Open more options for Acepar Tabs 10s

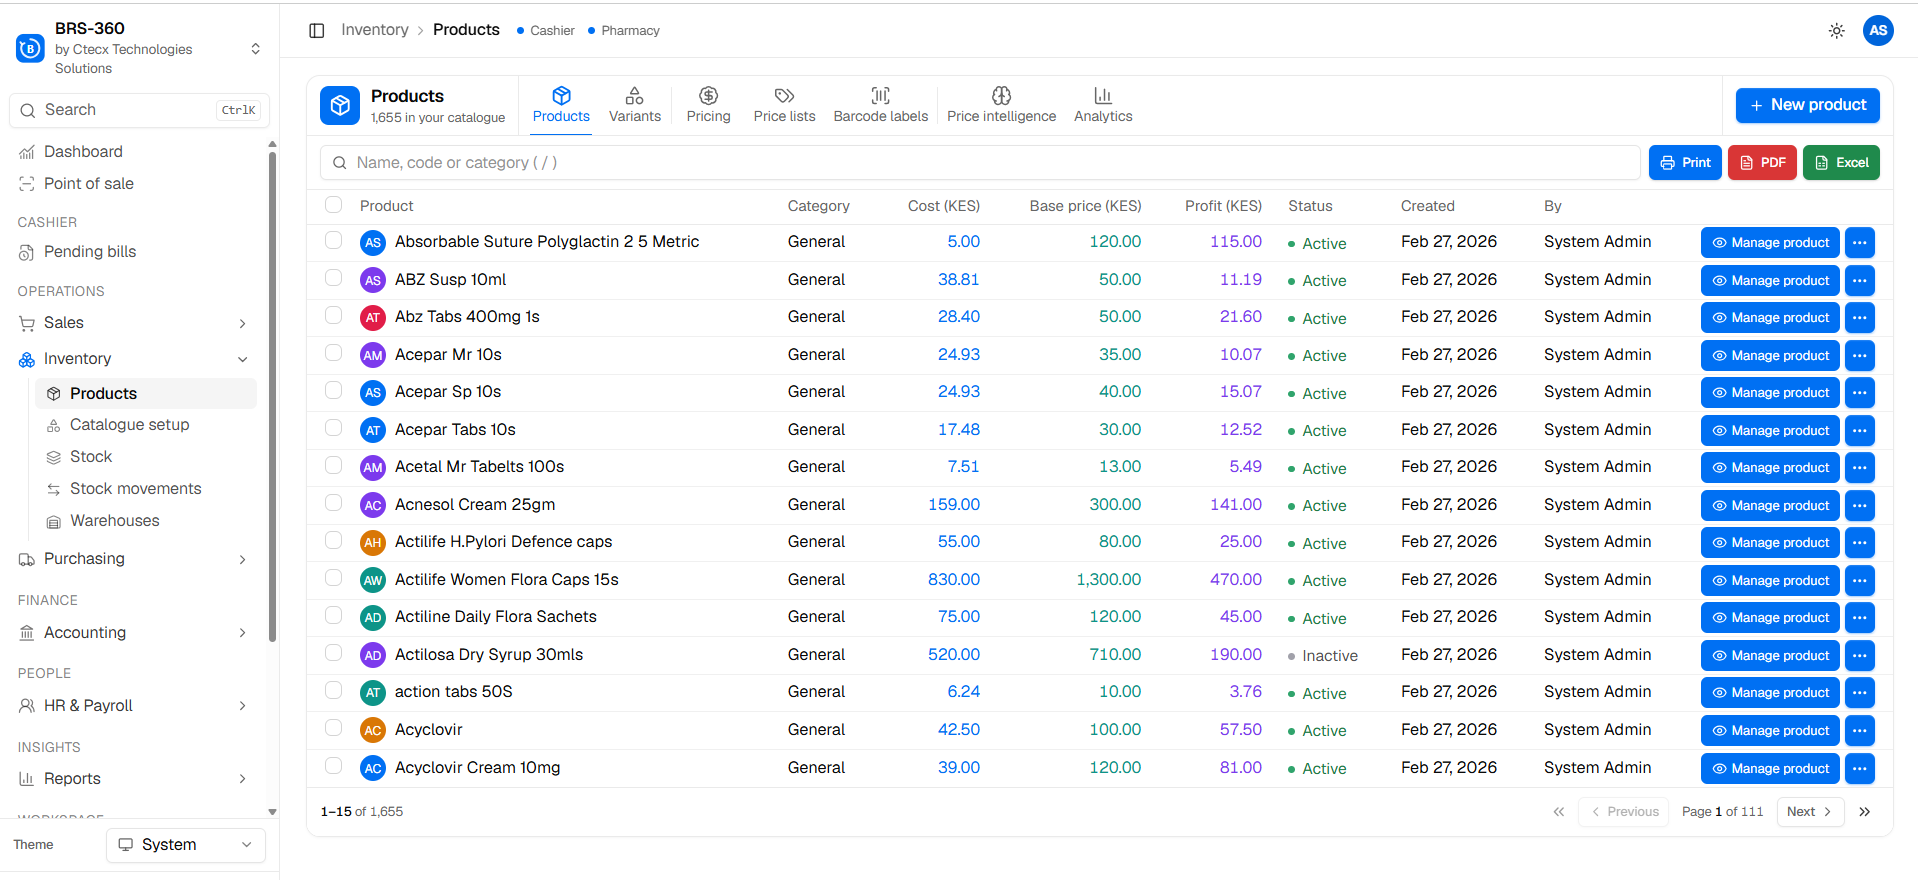(x=1860, y=431)
